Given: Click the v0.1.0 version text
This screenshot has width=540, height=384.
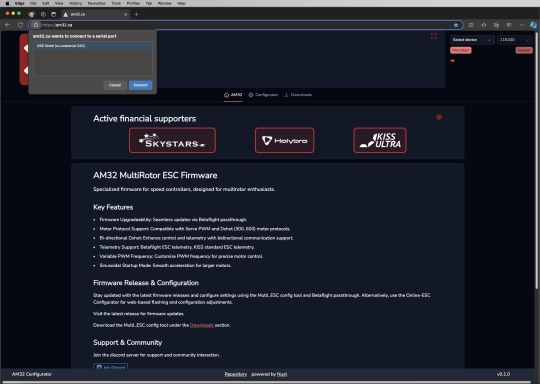Looking at the screenshot, I should pyautogui.click(x=503, y=374).
